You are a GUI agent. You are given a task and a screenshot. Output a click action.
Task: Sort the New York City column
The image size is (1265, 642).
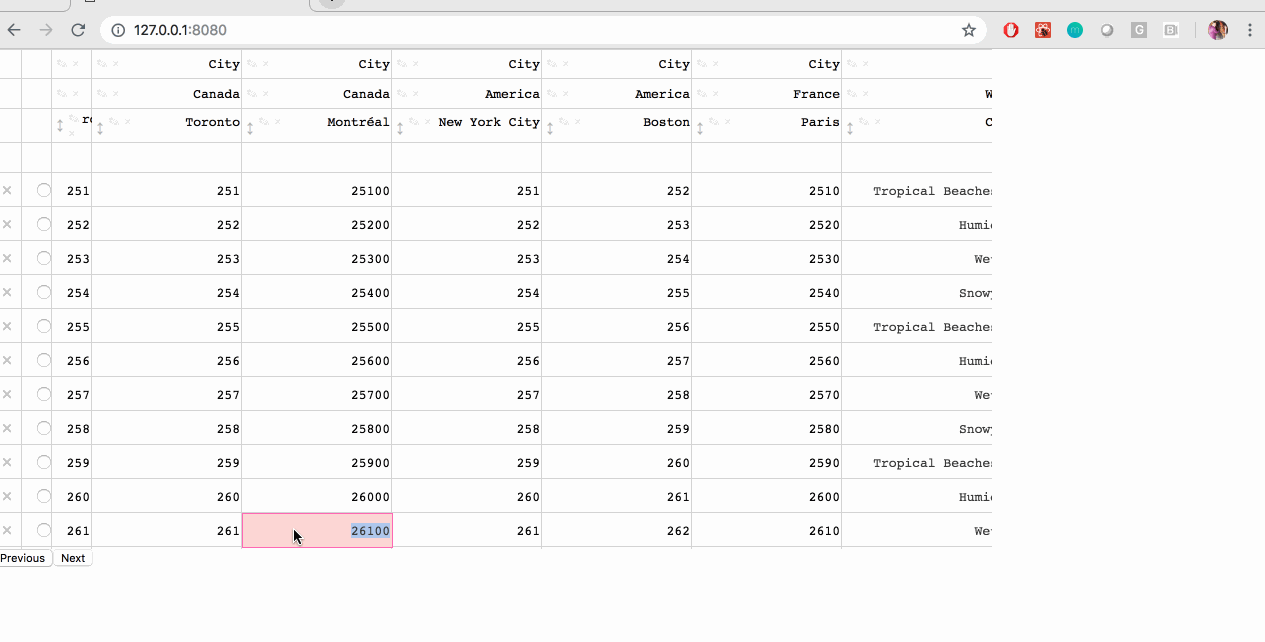(400, 127)
